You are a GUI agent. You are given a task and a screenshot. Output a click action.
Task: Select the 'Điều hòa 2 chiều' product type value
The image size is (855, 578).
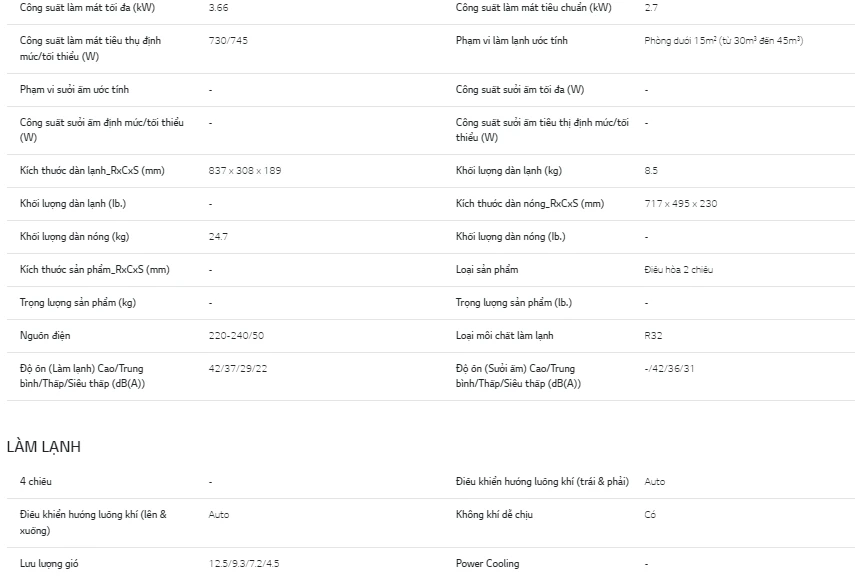679,270
